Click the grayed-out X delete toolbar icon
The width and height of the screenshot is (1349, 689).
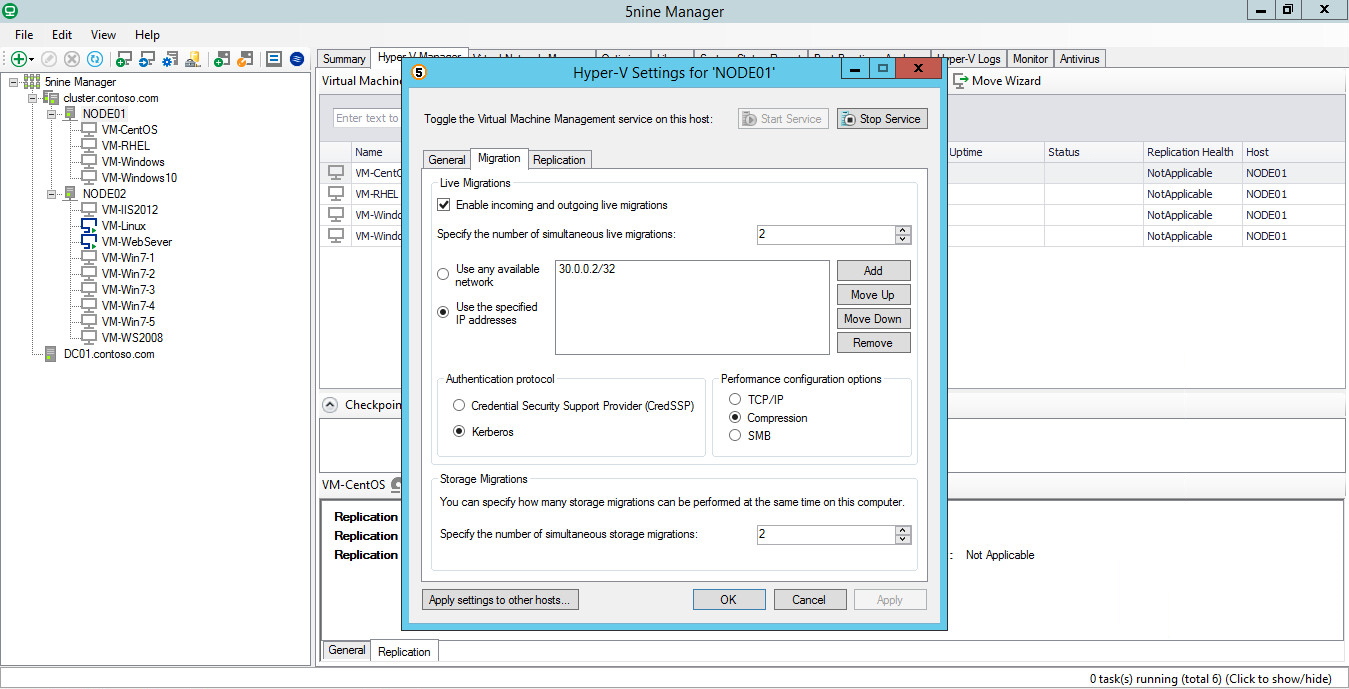(x=72, y=60)
